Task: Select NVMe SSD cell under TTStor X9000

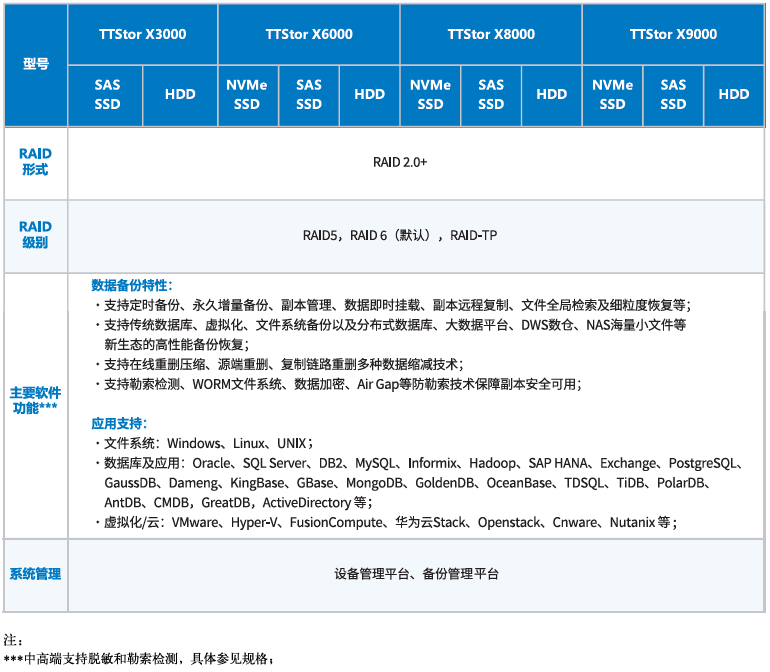Action: pos(612,95)
